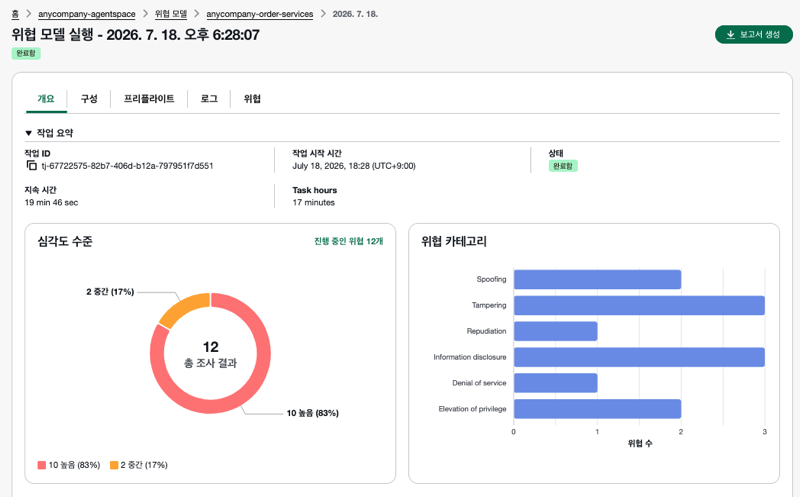Open anycompany-agentspace breadcrumb link
800x497 pixels.
87,14
